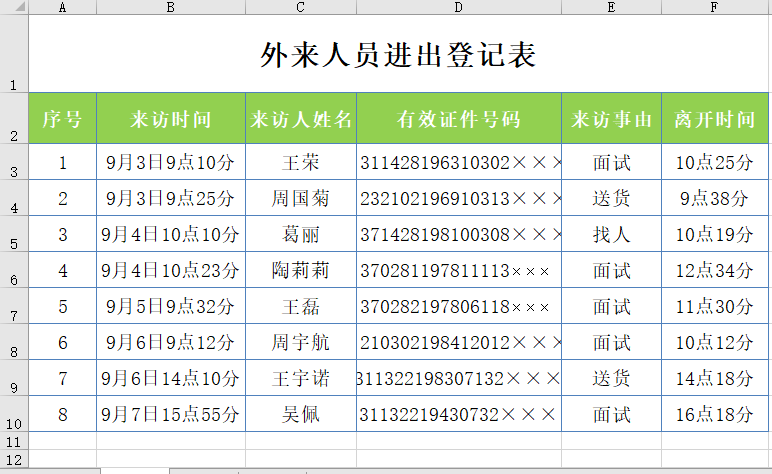Select the cell containing 王荣
This screenshot has width=772, height=474.
300,163
